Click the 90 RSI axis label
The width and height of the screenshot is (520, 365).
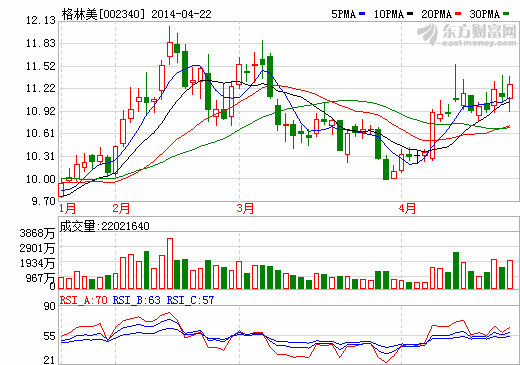coord(50,306)
